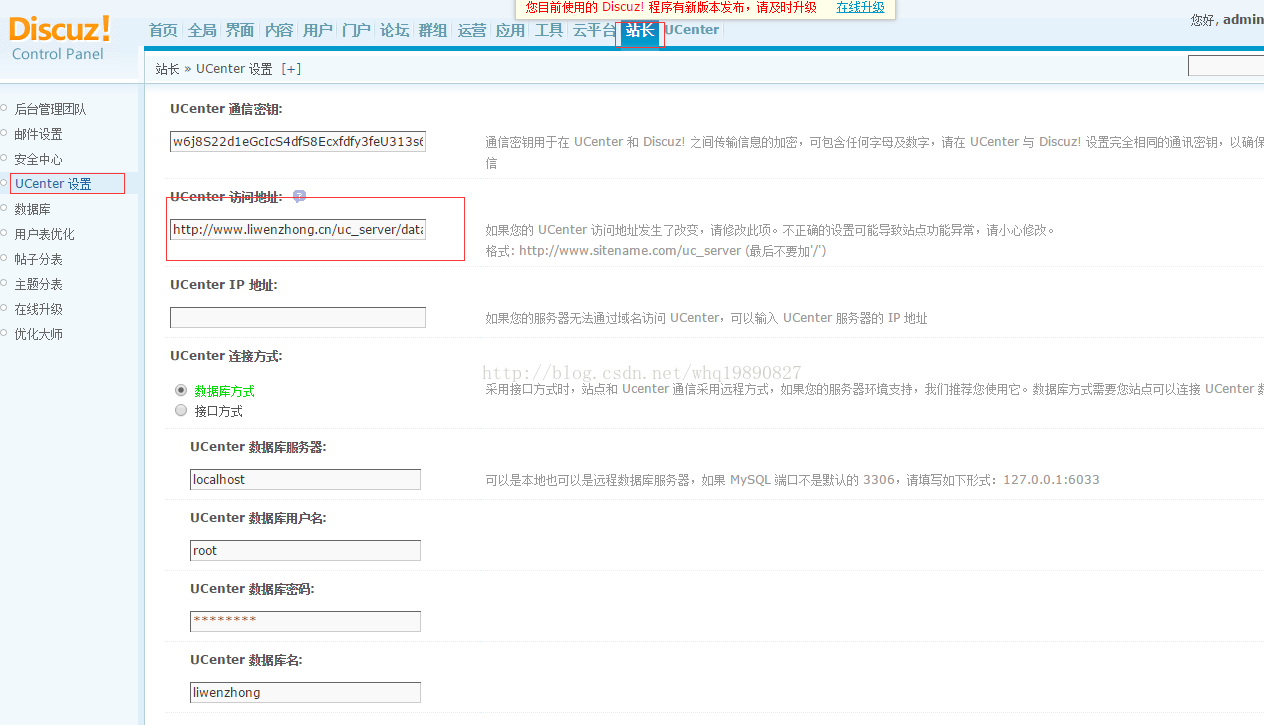This screenshot has height=725, width=1264.
Task: Click the UCenter 通信密钥 input field
Action: [x=298, y=141]
